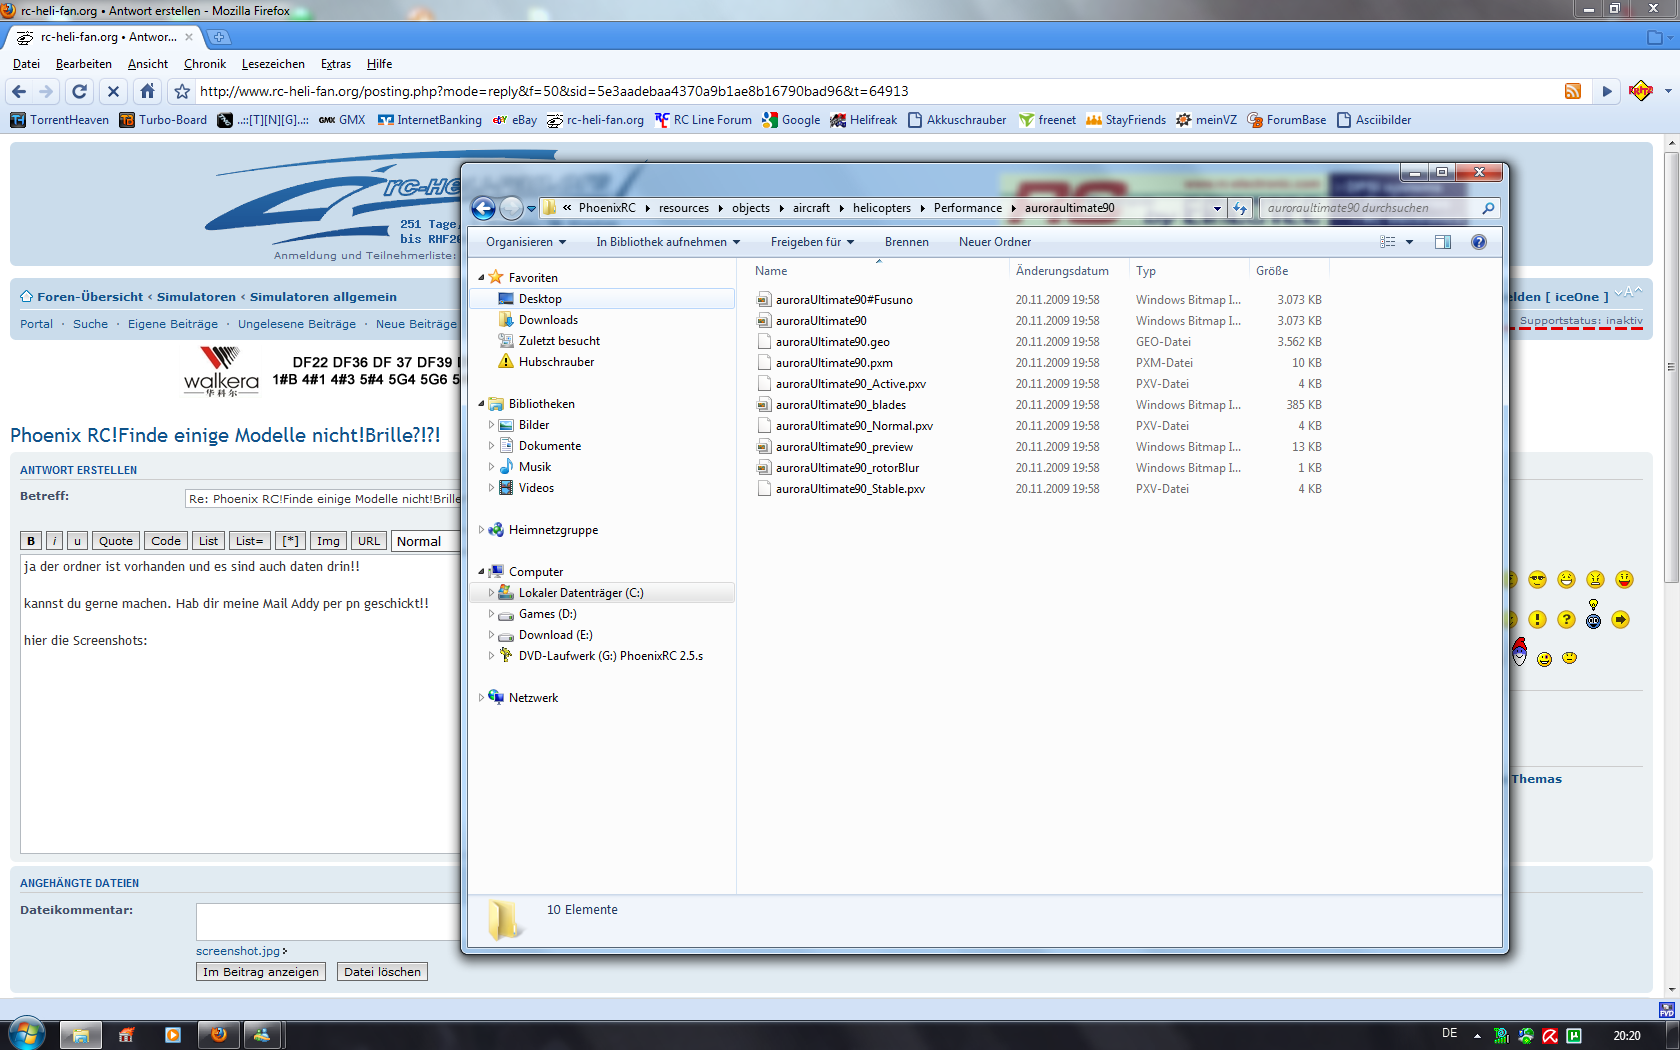The width and height of the screenshot is (1680, 1050).
Task: Select Games (D:) drive
Action: (547, 614)
